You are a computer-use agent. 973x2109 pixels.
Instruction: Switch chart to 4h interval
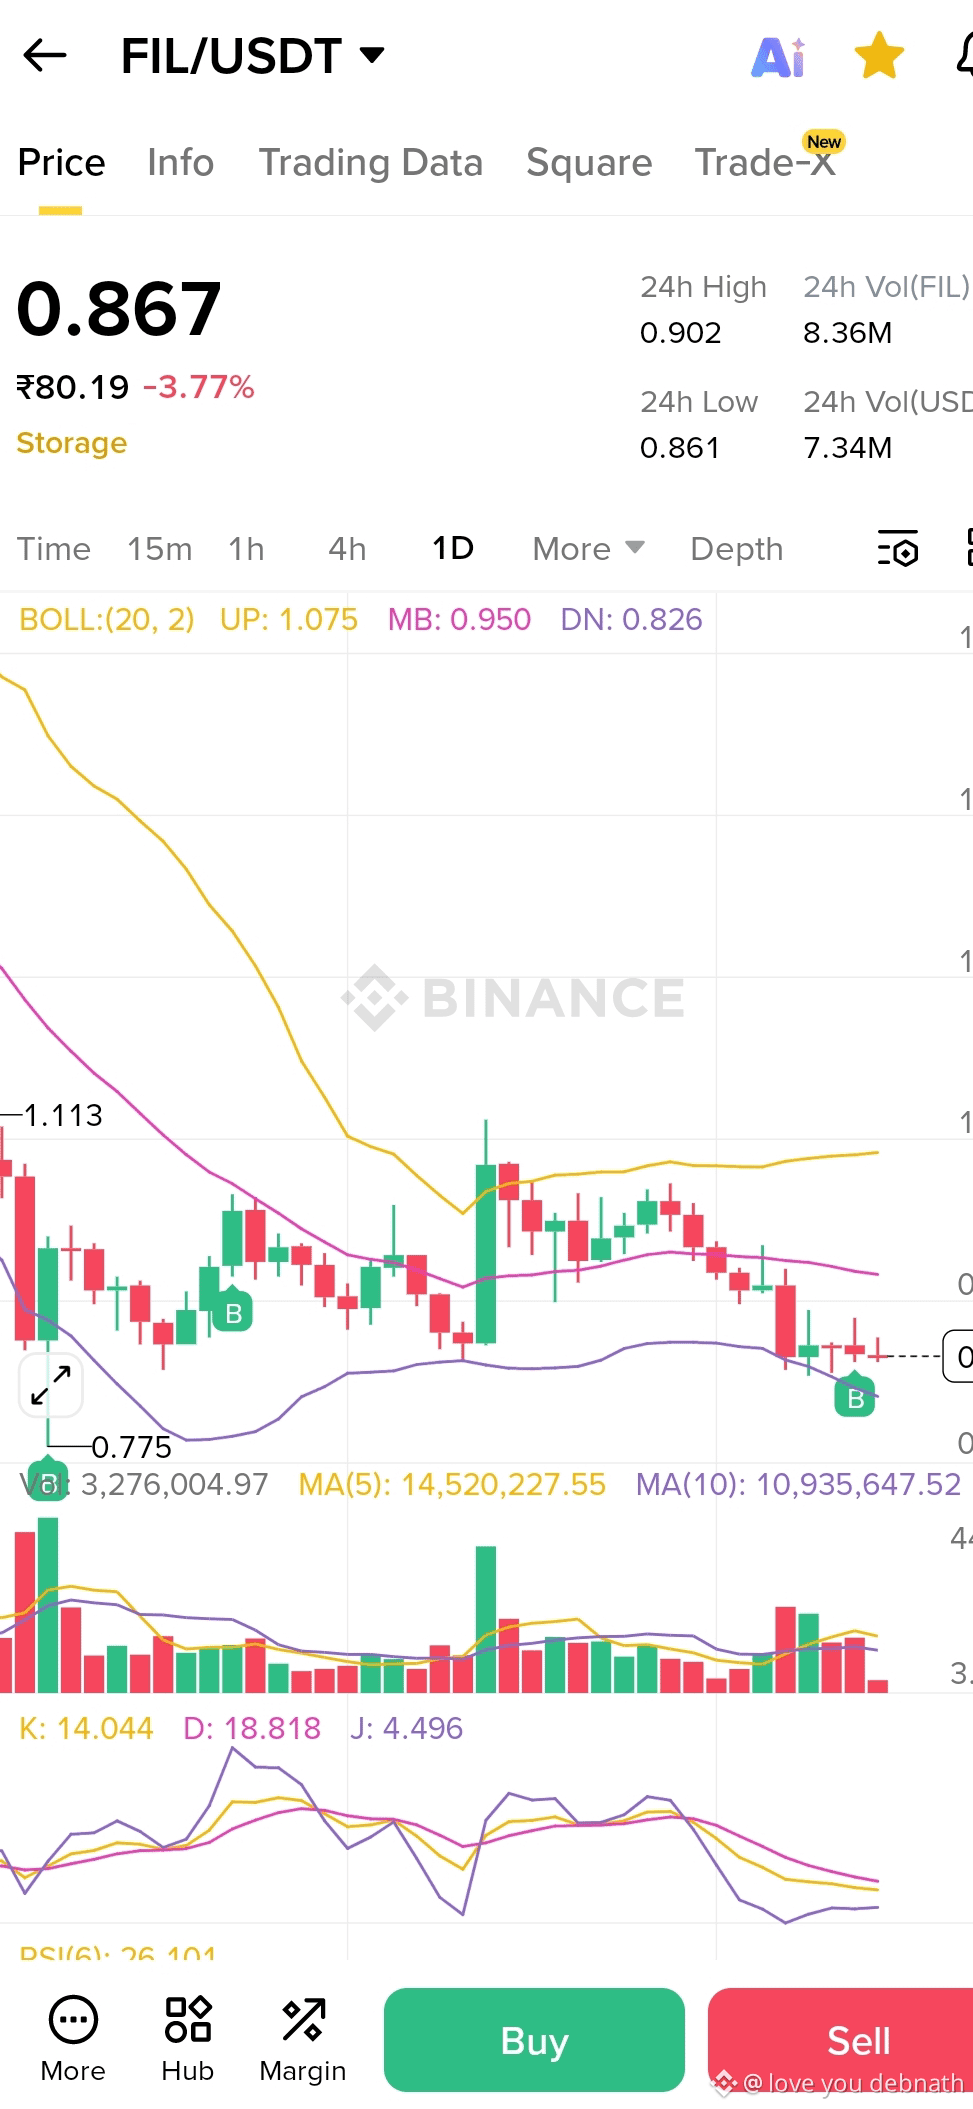[347, 549]
